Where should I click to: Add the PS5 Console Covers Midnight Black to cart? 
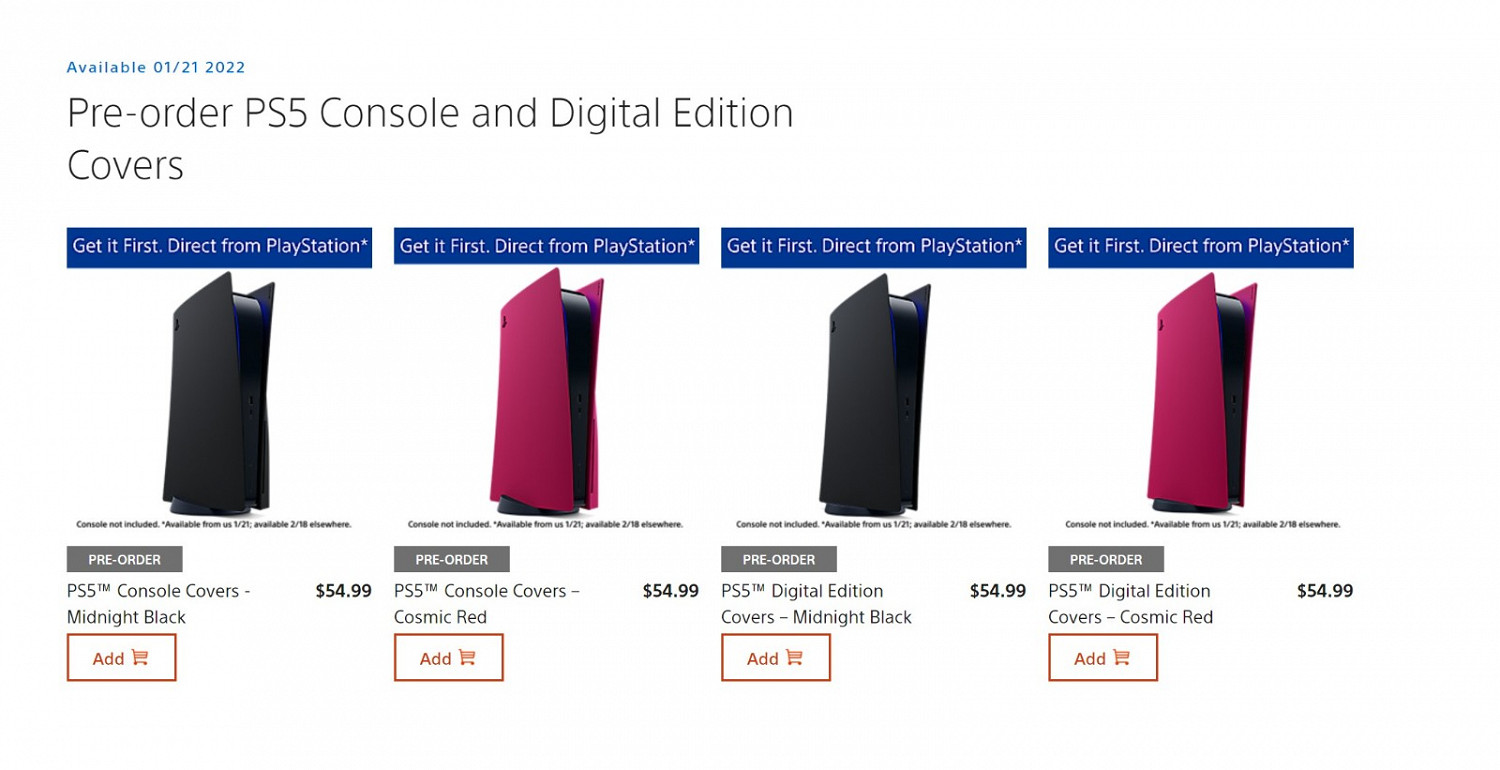coord(121,658)
